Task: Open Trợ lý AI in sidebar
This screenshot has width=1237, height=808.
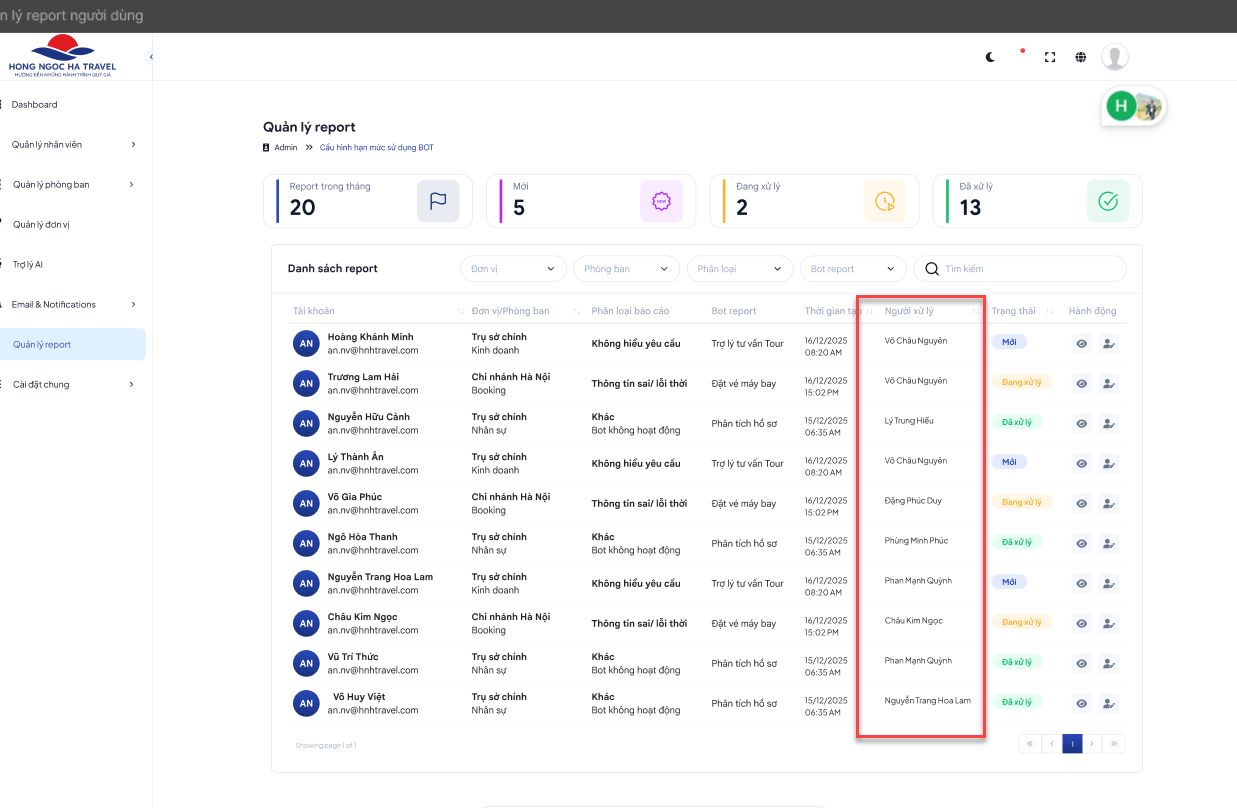Action: (x=28, y=265)
